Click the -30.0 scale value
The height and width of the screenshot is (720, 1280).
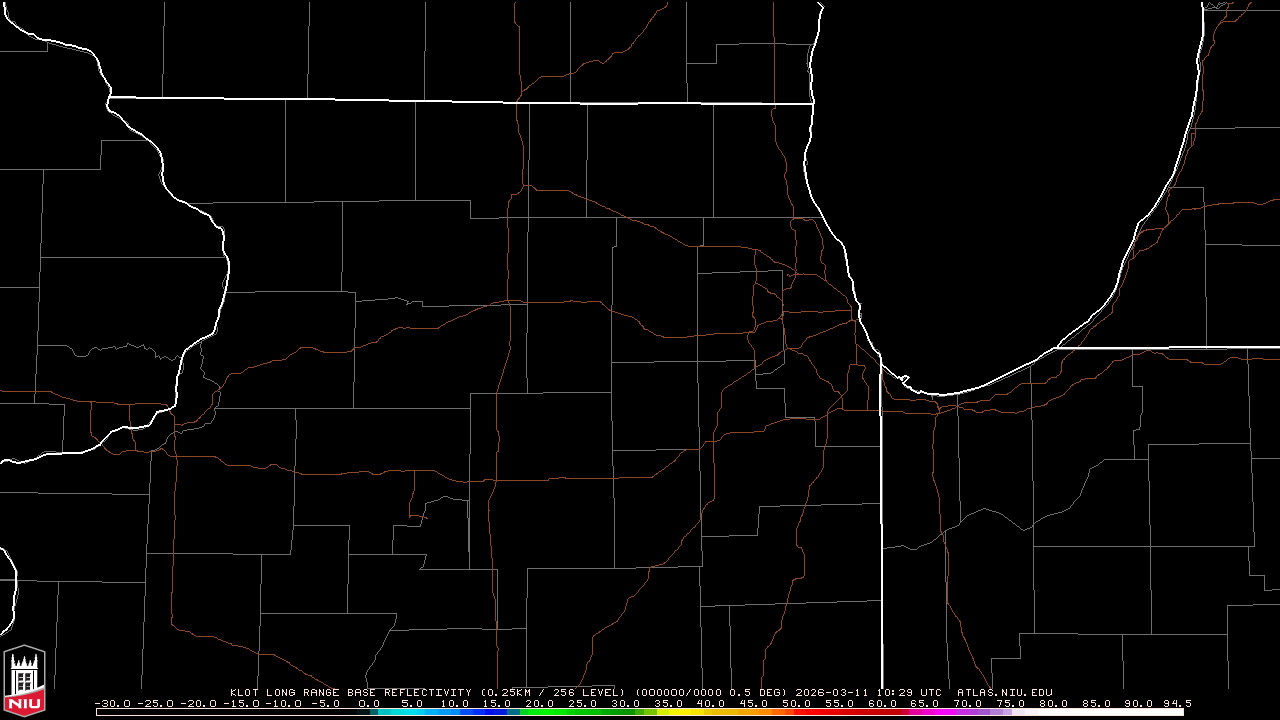coord(113,703)
